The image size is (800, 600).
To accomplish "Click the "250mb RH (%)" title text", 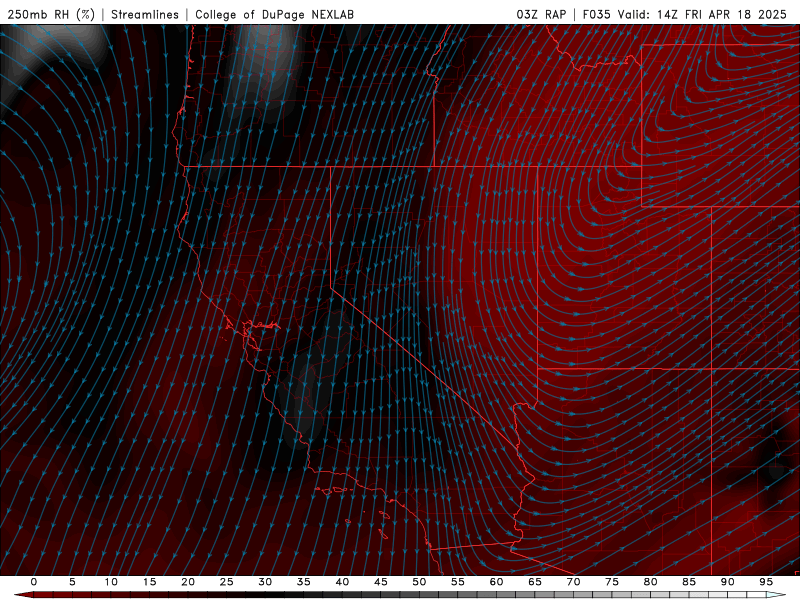I will [51, 15].
